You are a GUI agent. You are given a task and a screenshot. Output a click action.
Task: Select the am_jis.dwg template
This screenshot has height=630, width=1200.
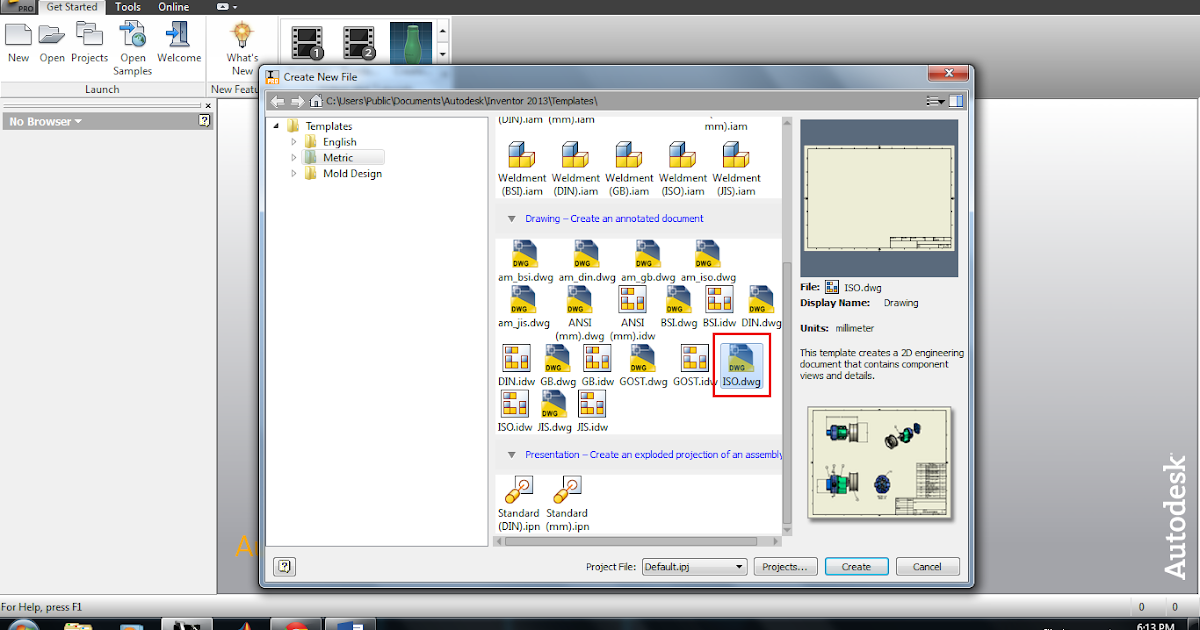[x=524, y=307]
